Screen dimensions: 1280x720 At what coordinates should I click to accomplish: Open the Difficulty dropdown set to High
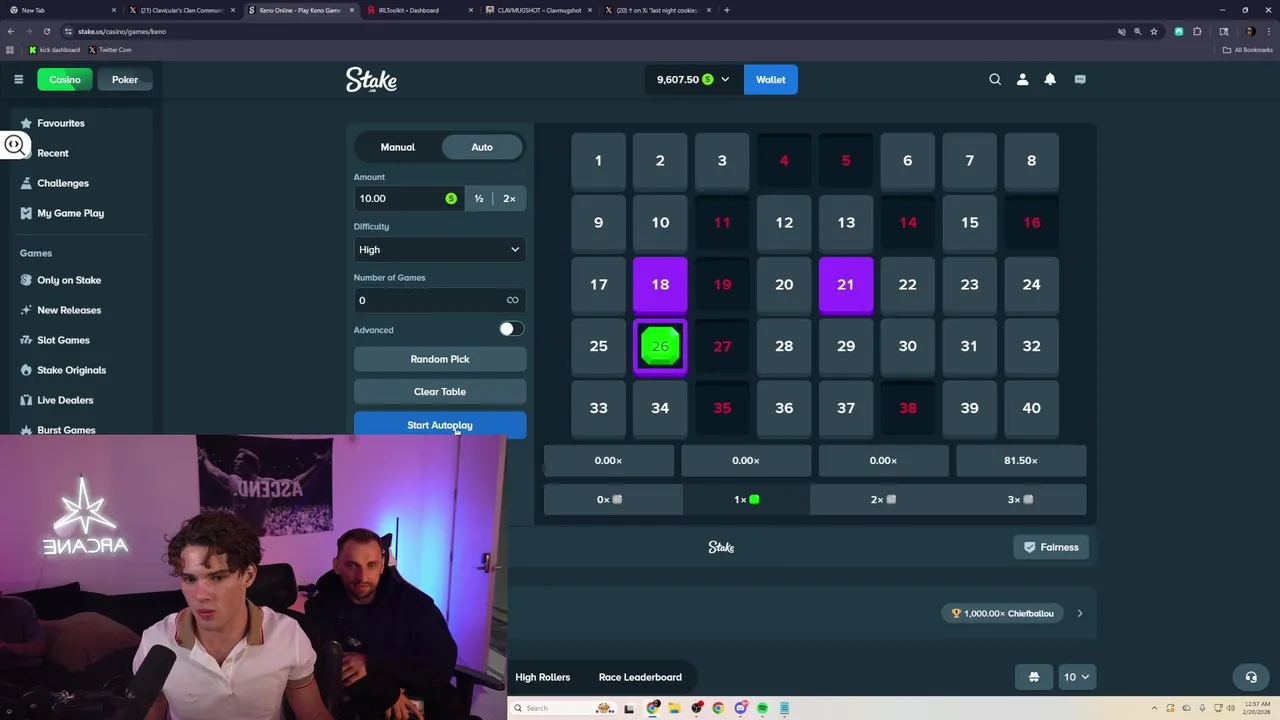click(440, 249)
